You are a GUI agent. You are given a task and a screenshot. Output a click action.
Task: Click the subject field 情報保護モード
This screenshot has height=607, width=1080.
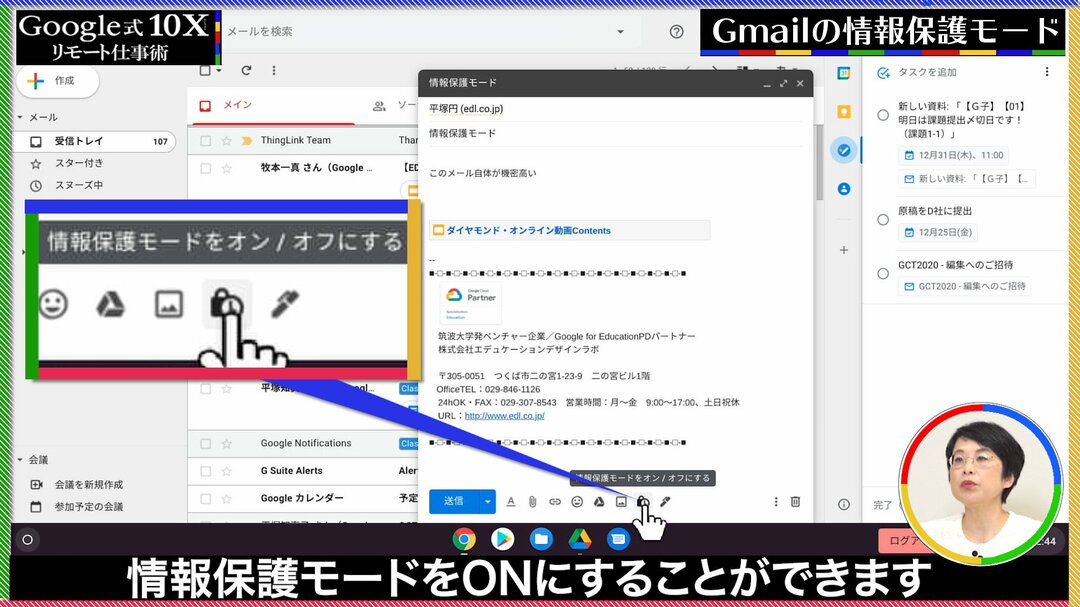[615, 134]
